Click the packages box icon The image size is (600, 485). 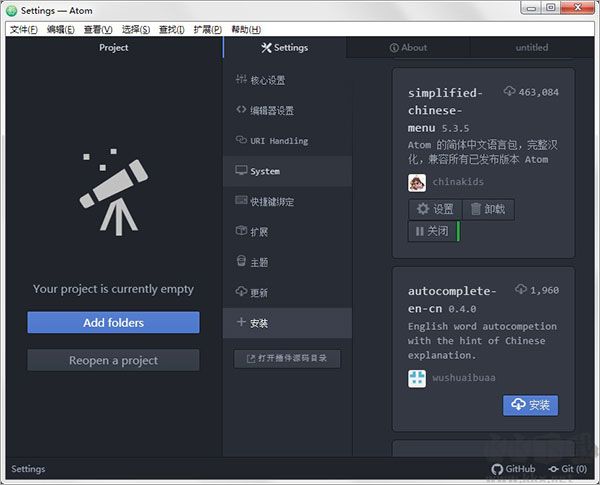241,230
